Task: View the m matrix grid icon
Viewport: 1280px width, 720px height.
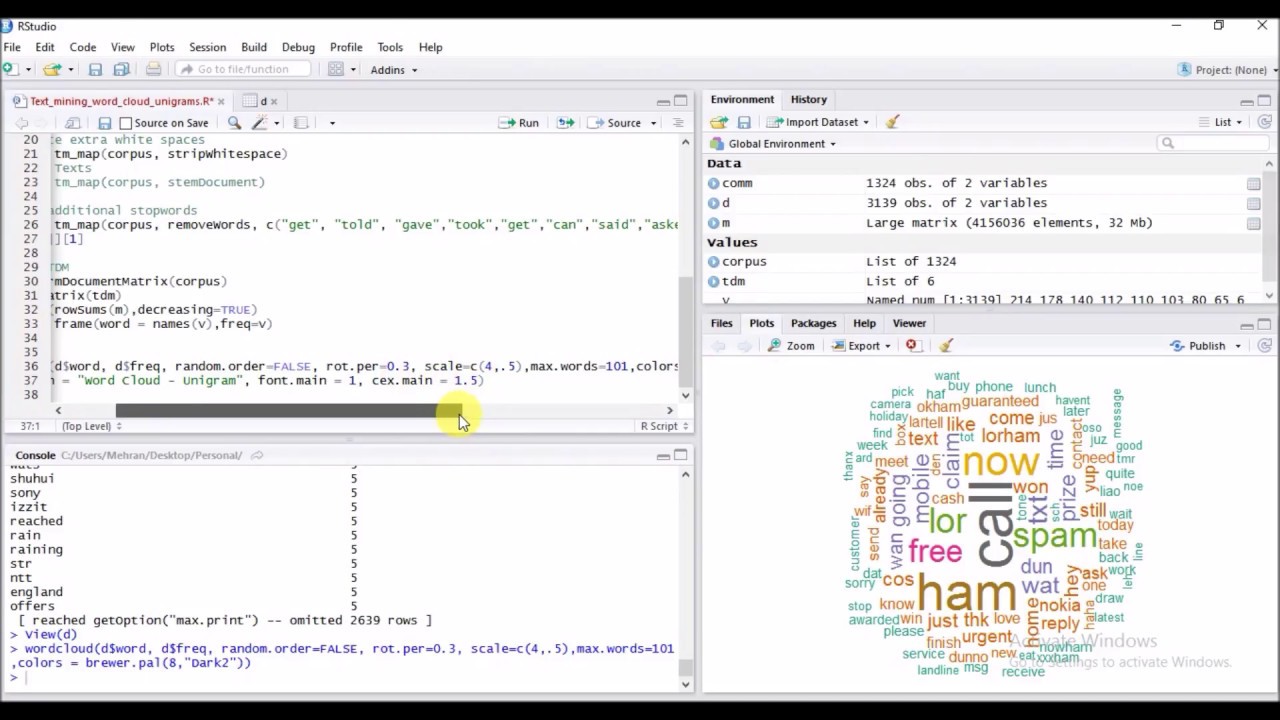Action: pyautogui.click(x=1253, y=223)
